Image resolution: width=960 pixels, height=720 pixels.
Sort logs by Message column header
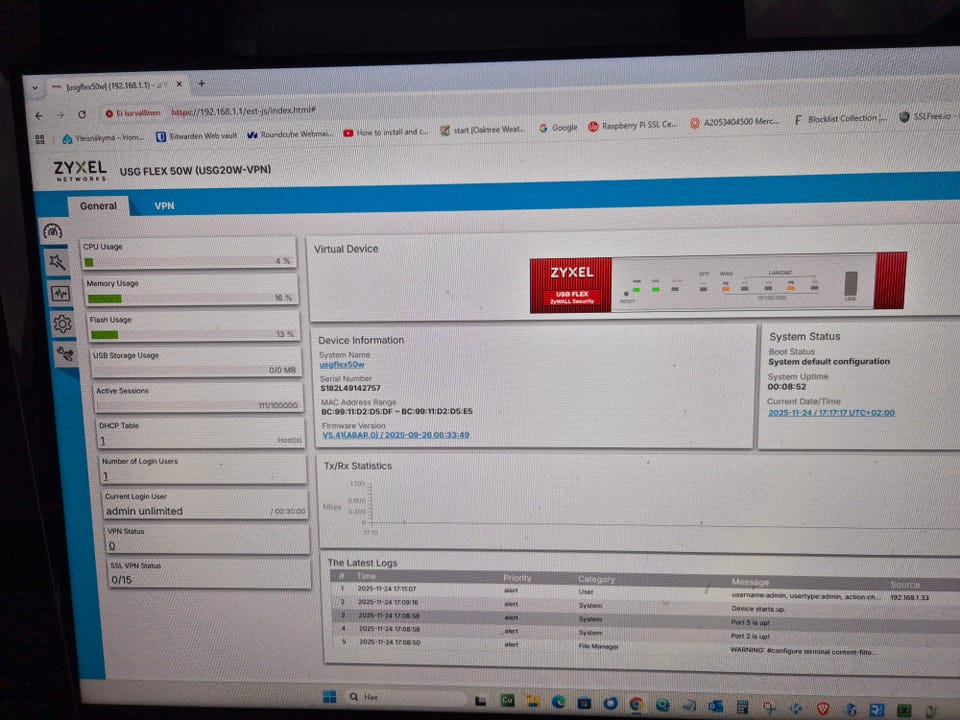coord(750,582)
